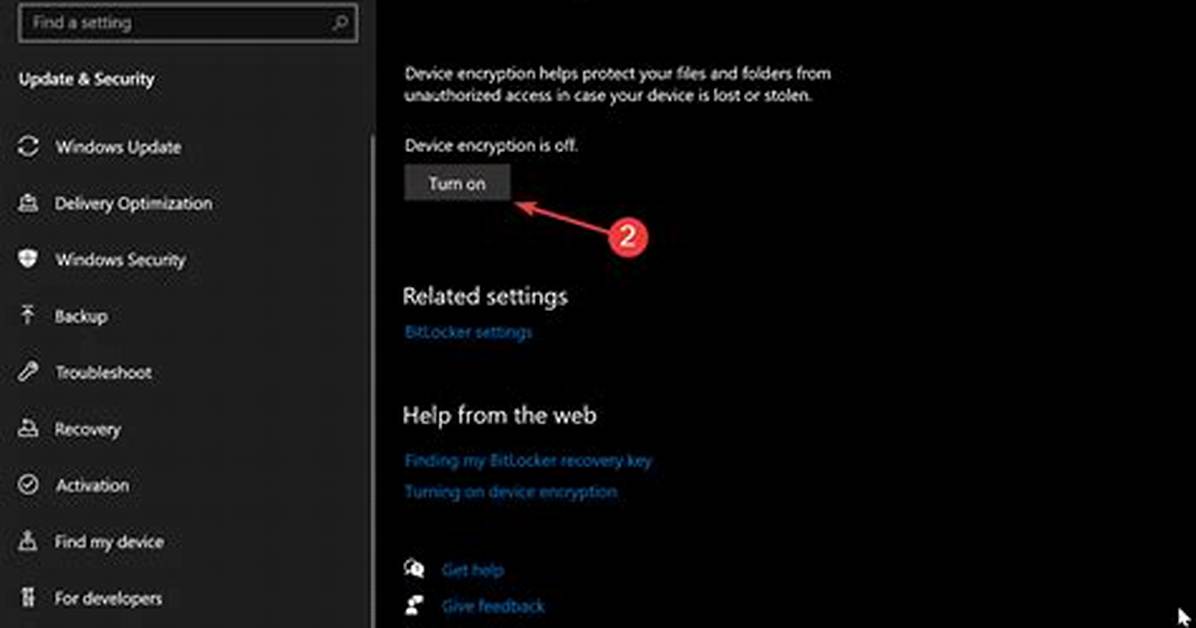Open Turning on device encryption link
The width and height of the screenshot is (1196, 628).
511,492
